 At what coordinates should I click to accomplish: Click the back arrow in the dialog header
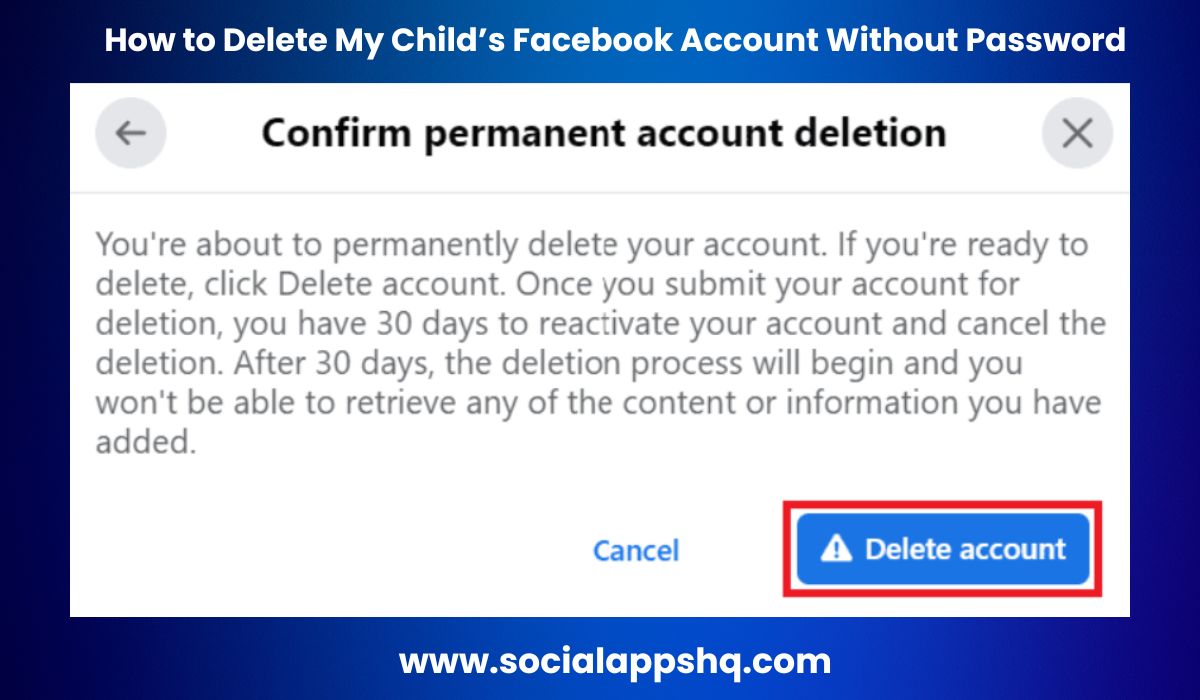[131, 131]
